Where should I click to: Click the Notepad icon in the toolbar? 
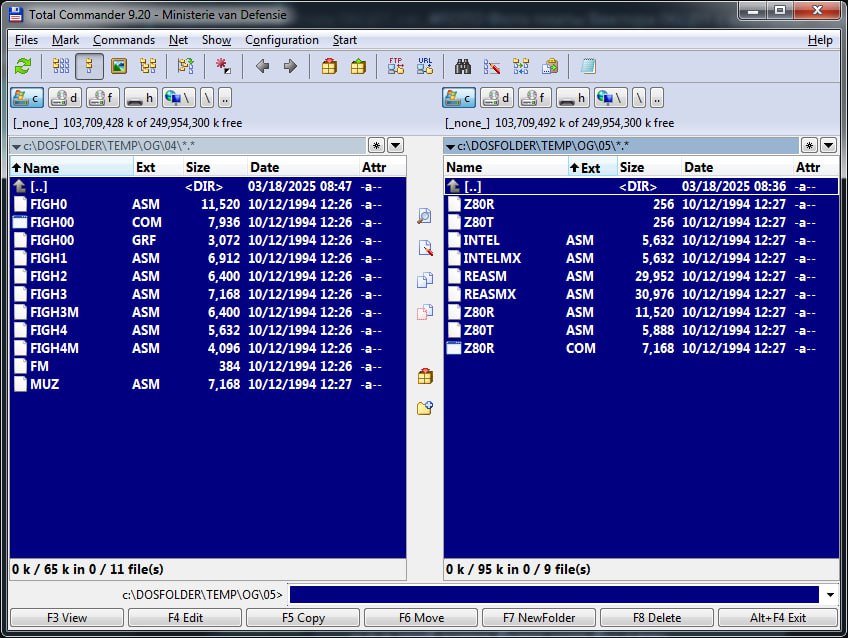(x=588, y=67)
